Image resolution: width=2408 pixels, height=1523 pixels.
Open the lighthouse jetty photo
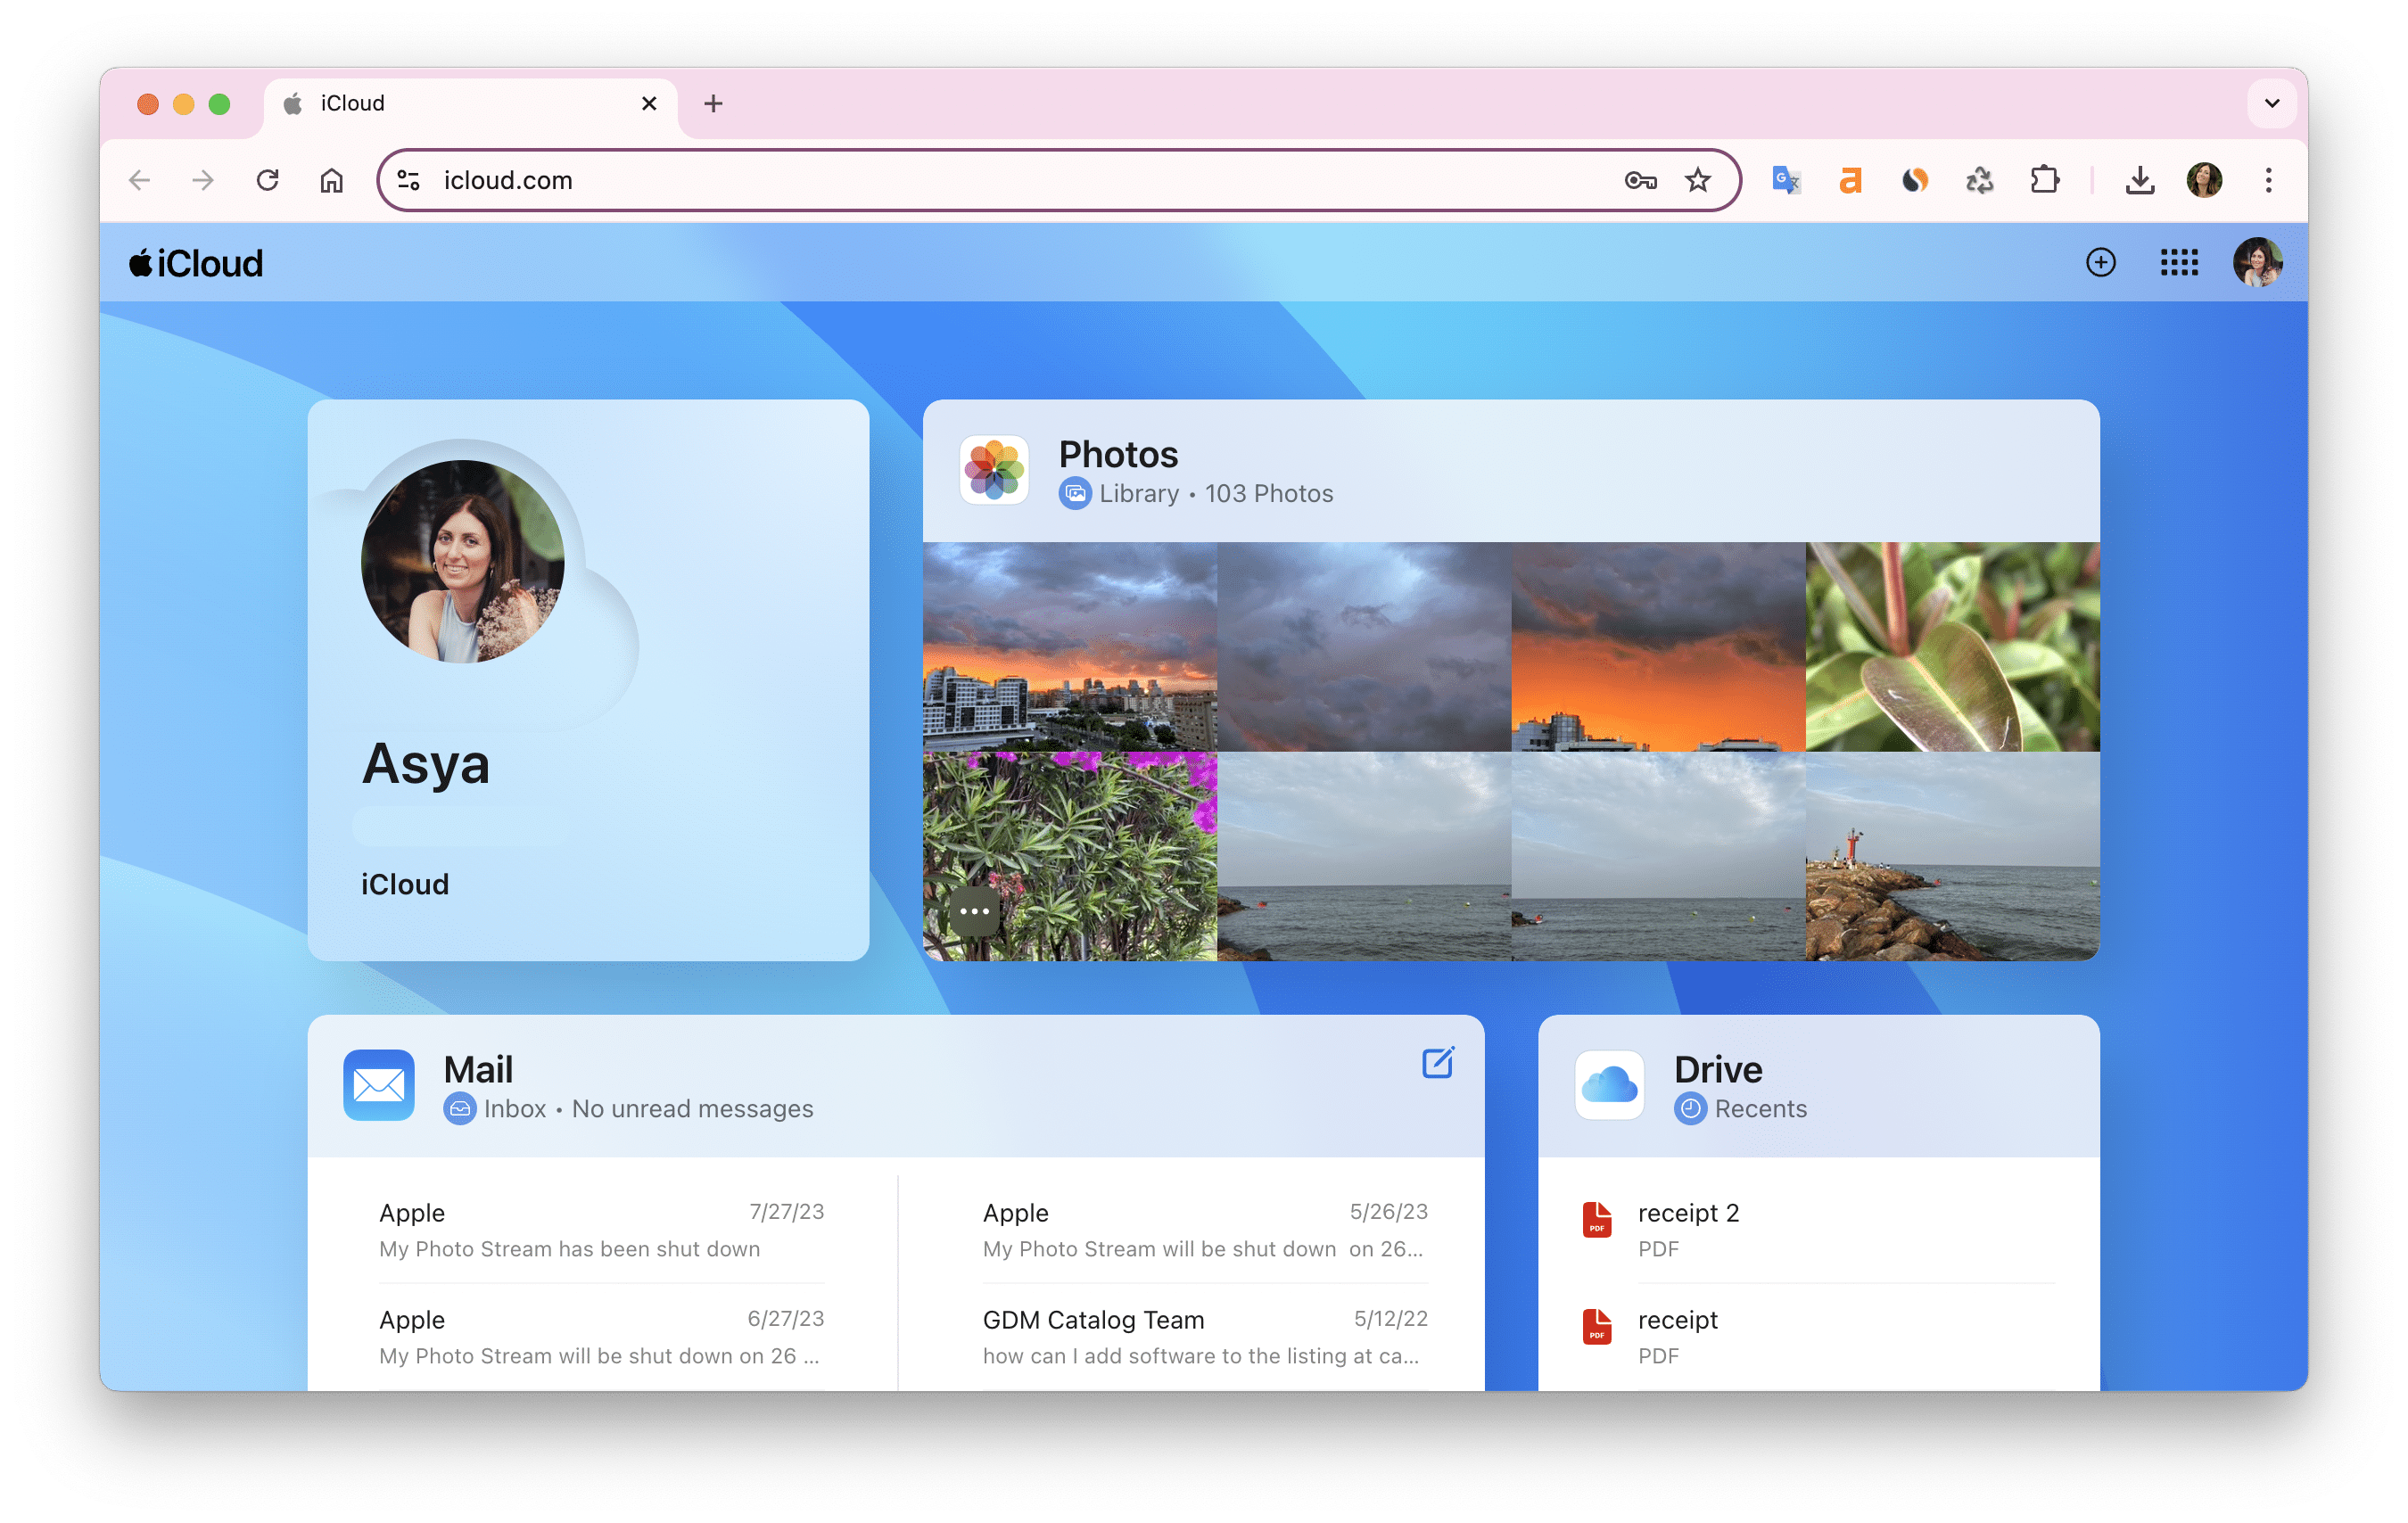[x=1952, y=856]
